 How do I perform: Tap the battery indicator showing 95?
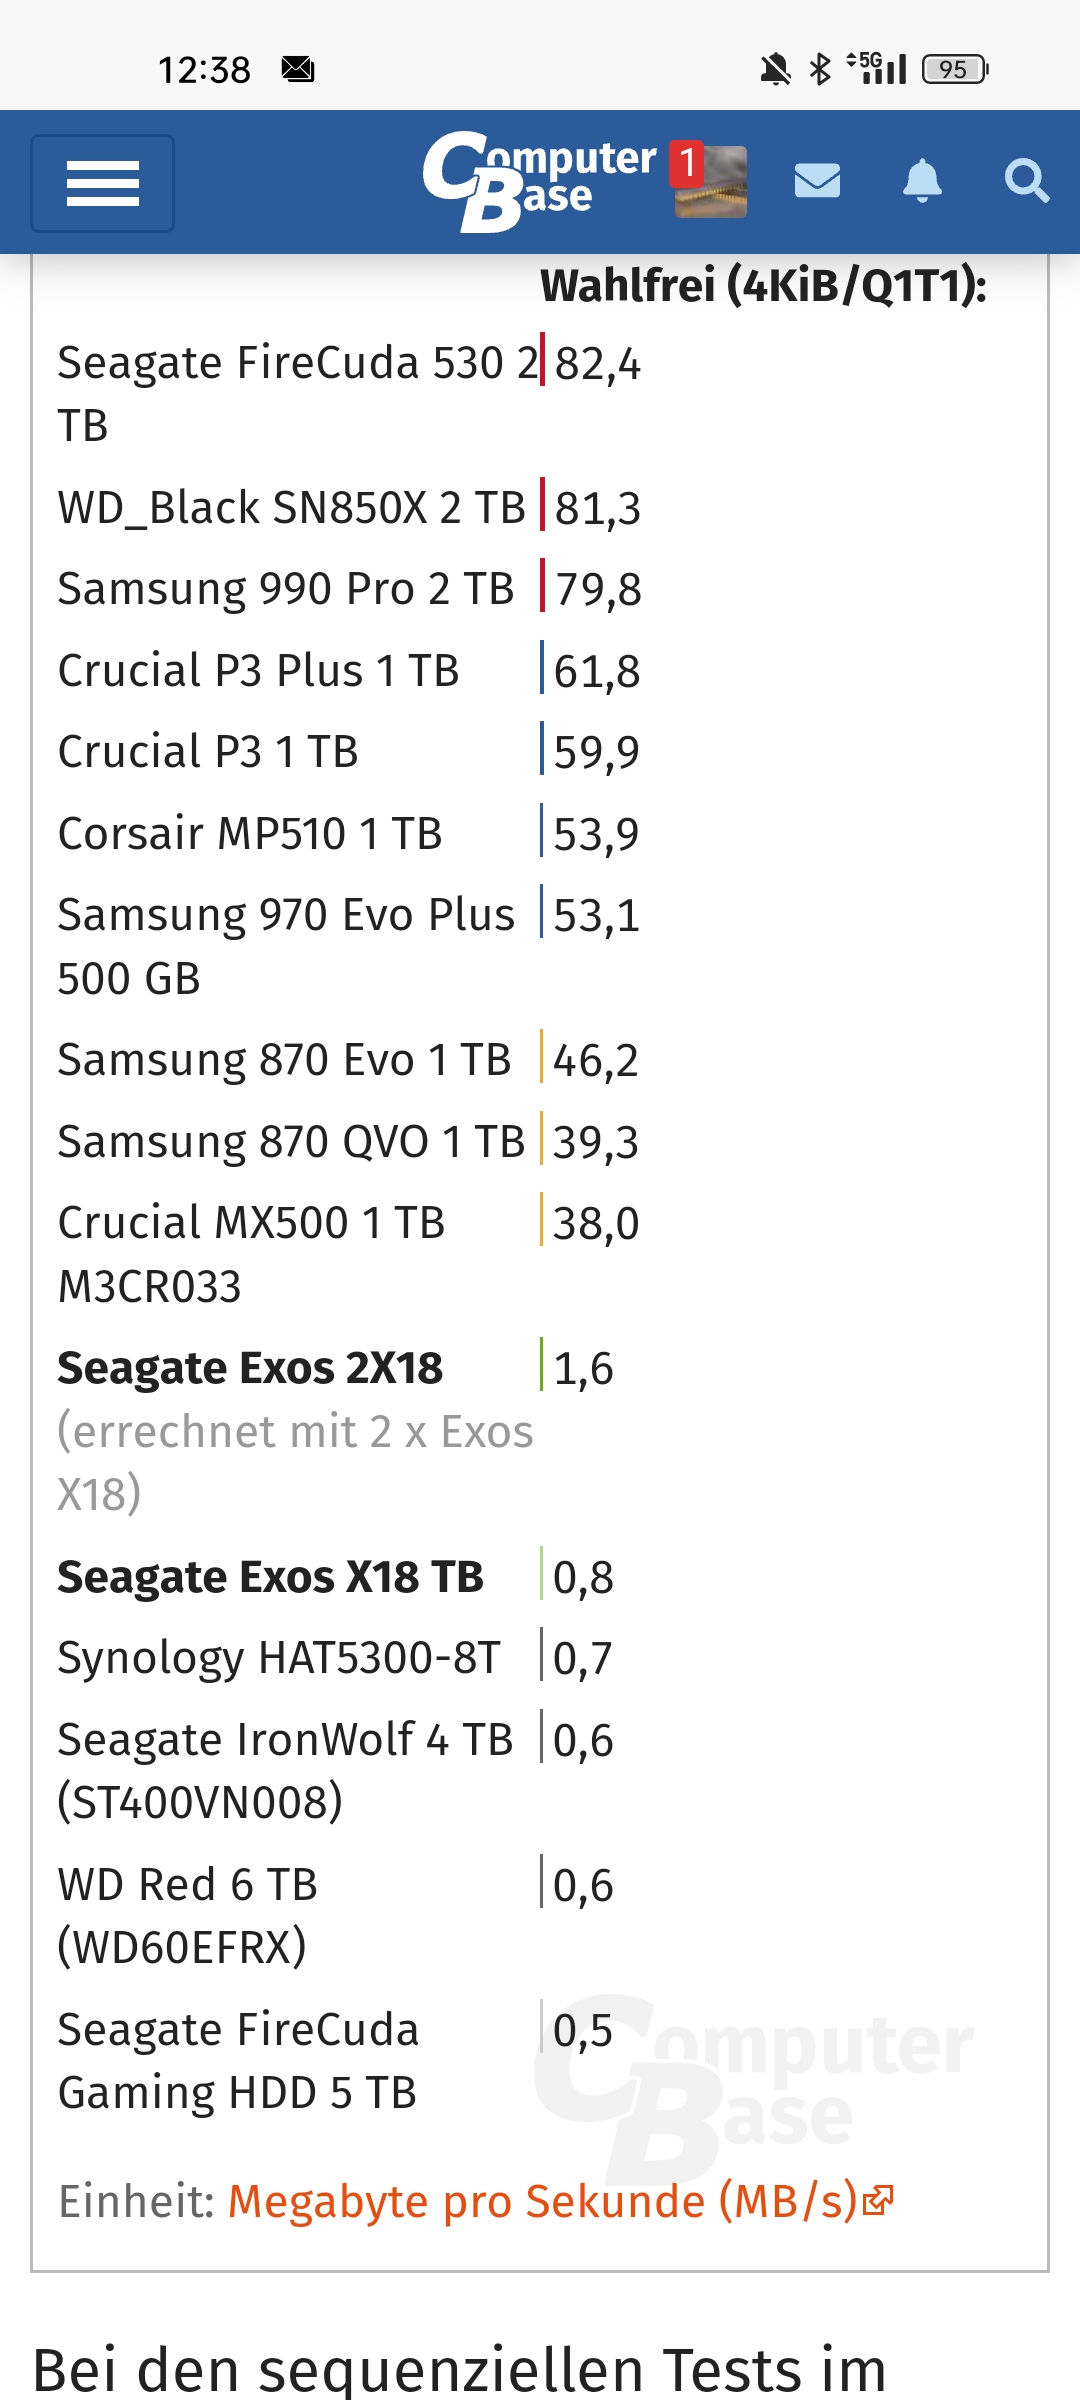(955, 69)
